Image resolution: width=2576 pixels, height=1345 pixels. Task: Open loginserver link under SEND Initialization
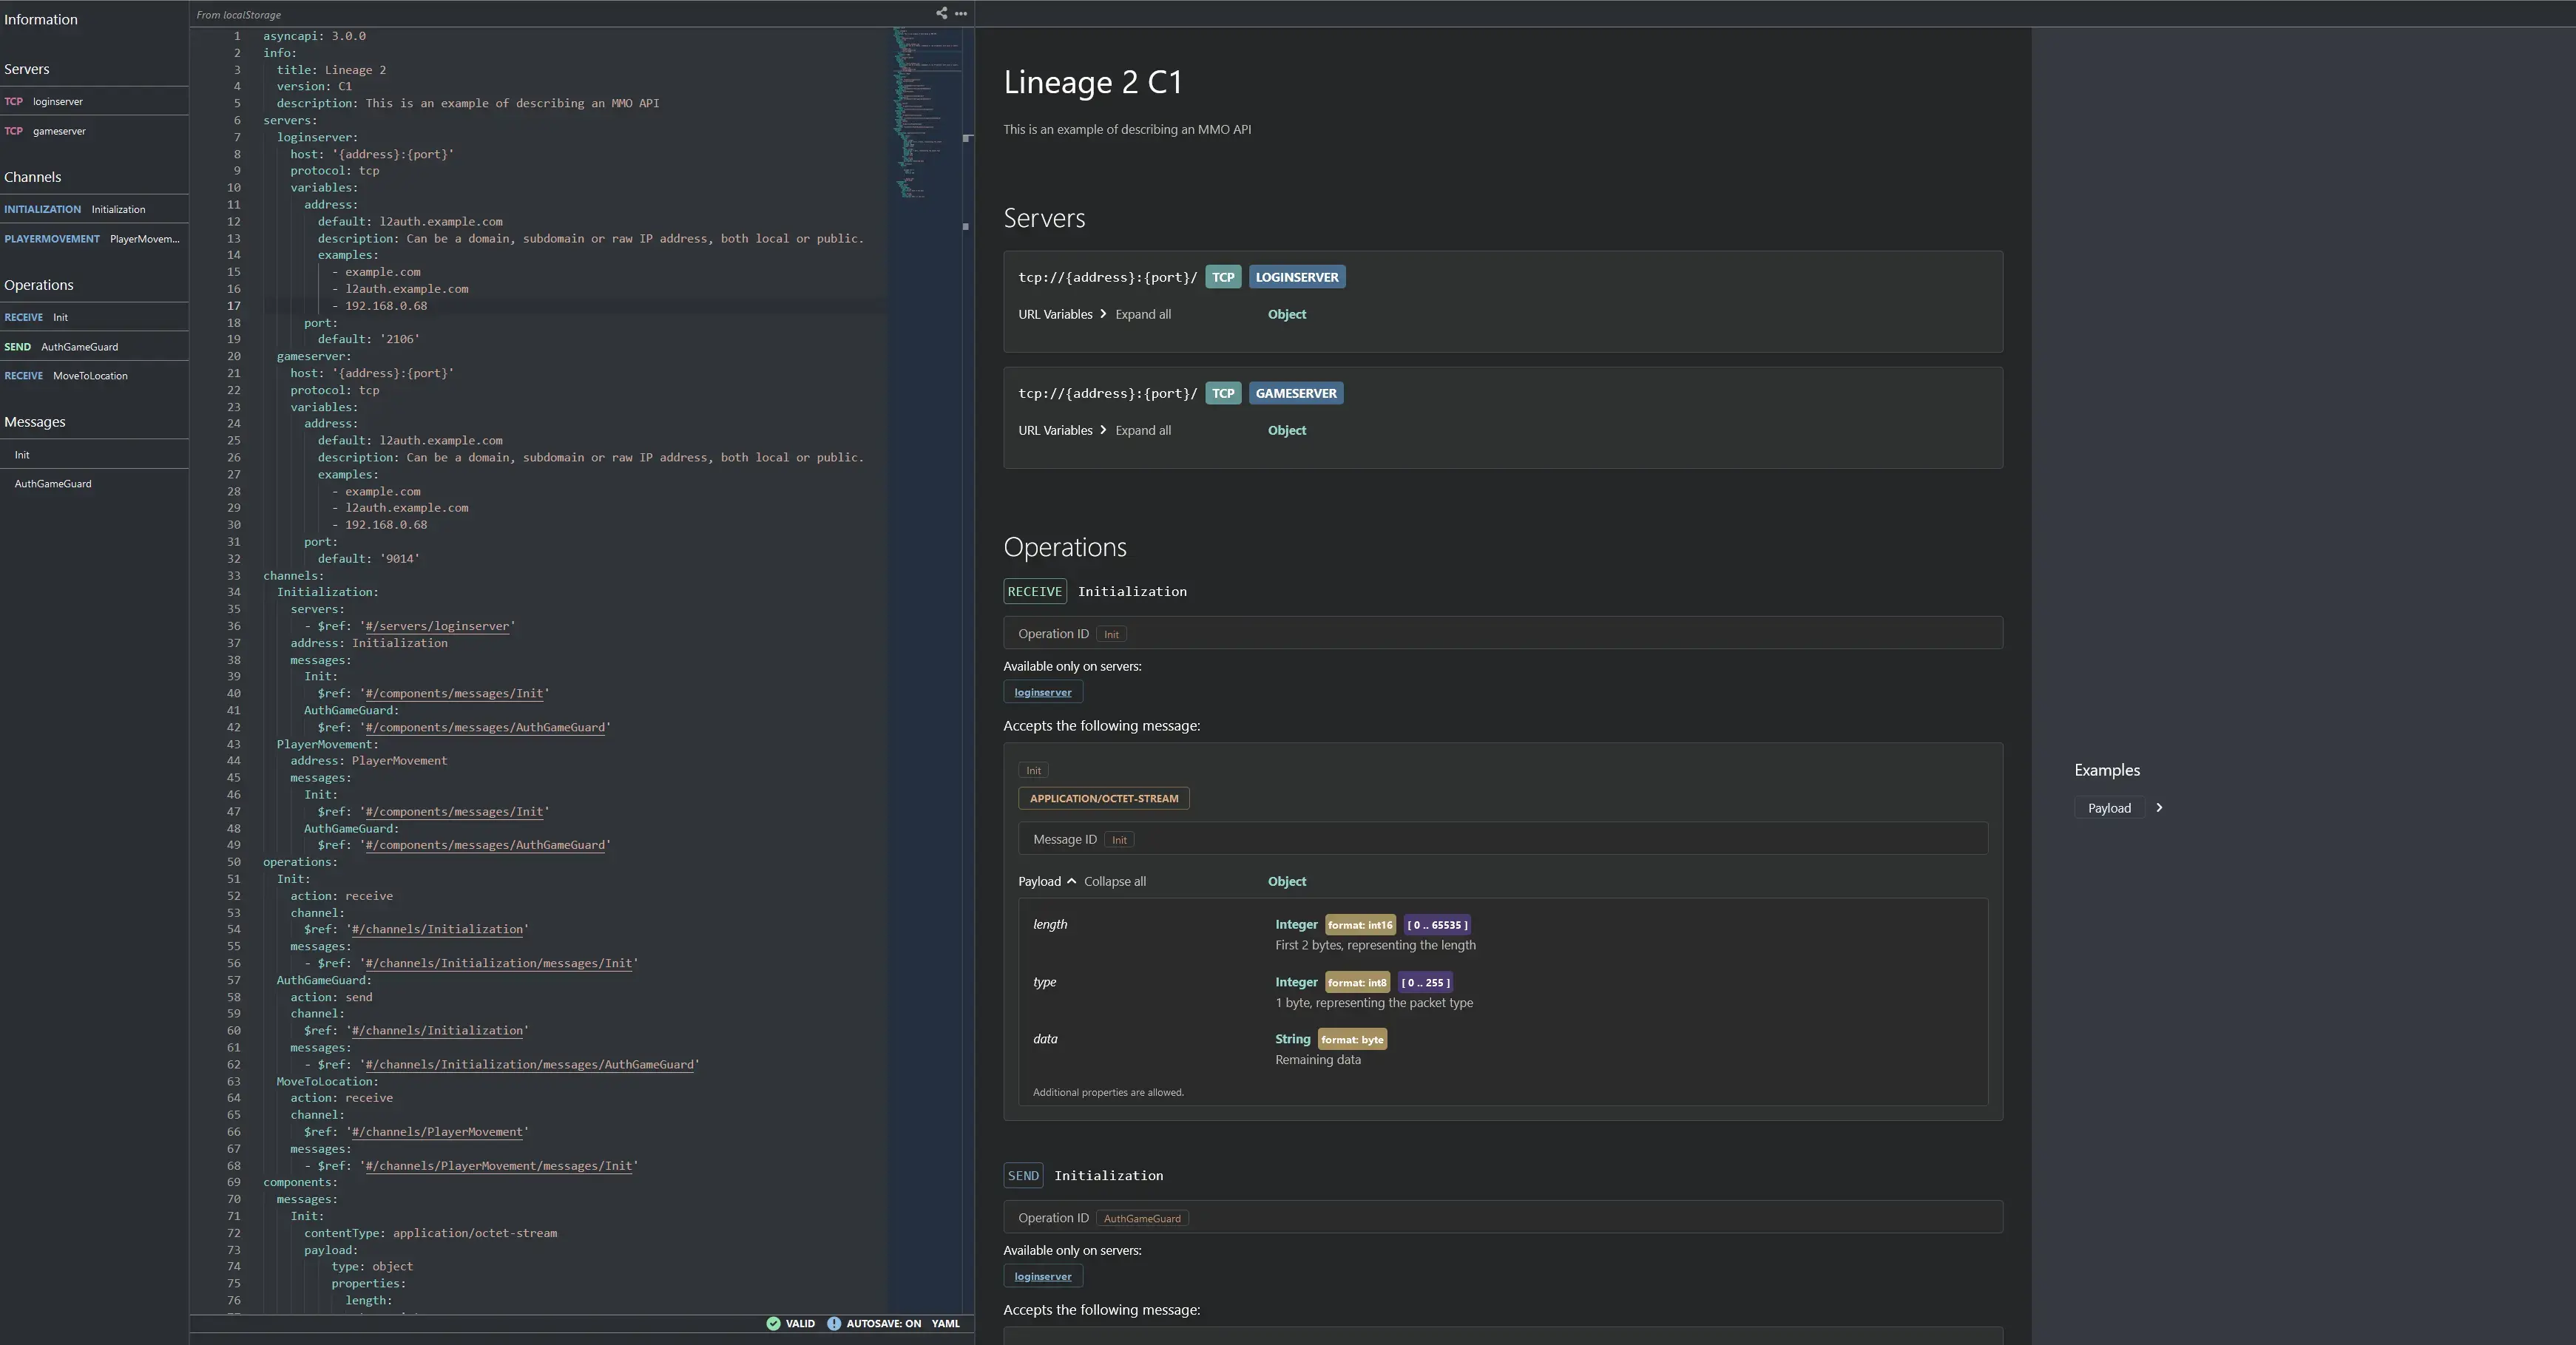(x=1043, y=1276)
